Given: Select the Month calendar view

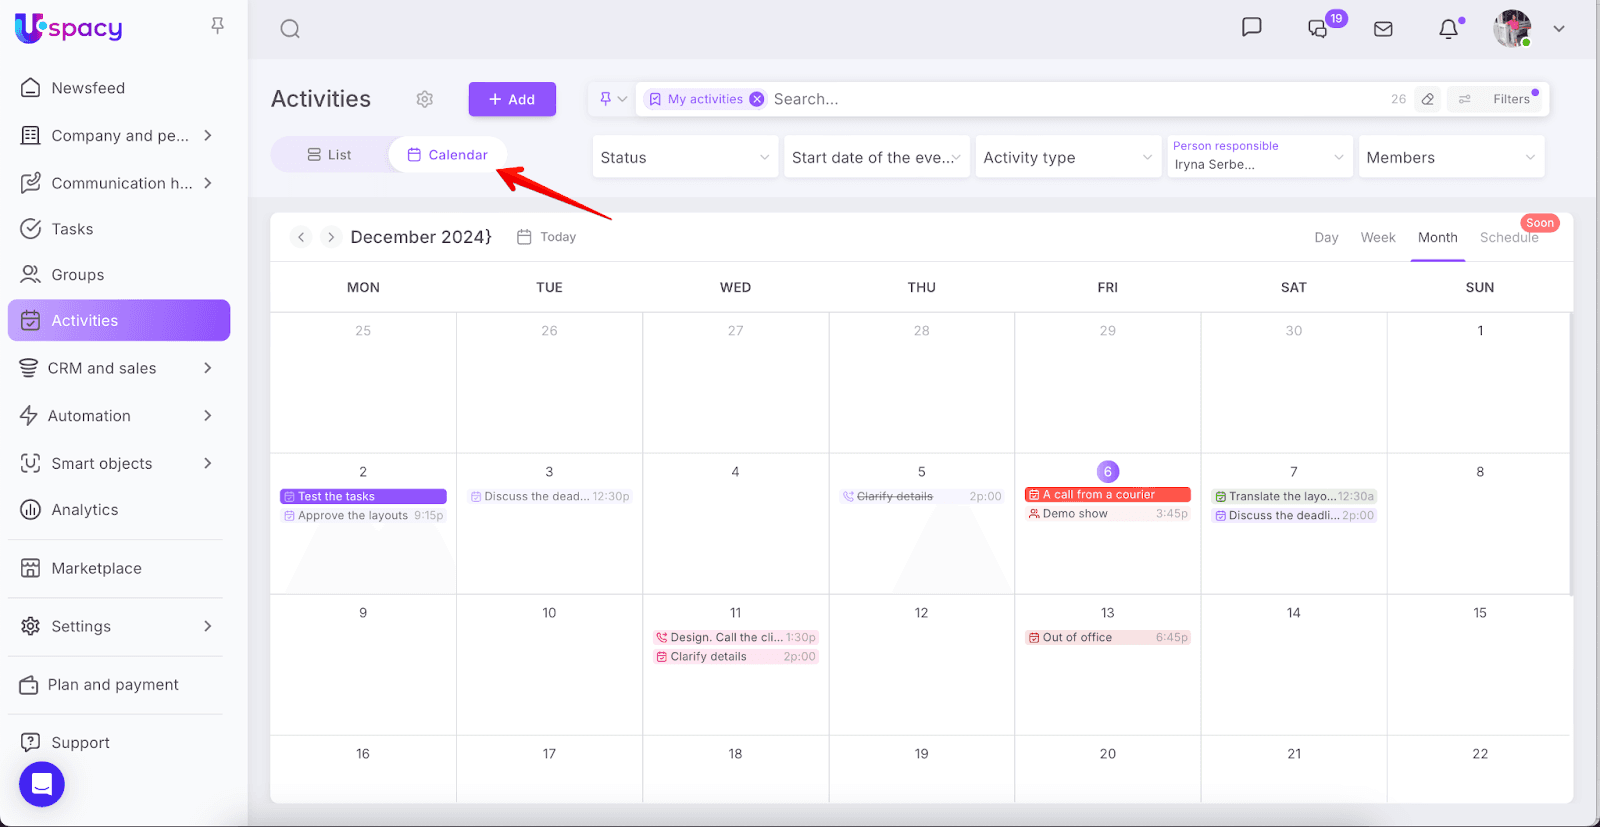Looking at the screenshot, I should tap(1437, 237).
